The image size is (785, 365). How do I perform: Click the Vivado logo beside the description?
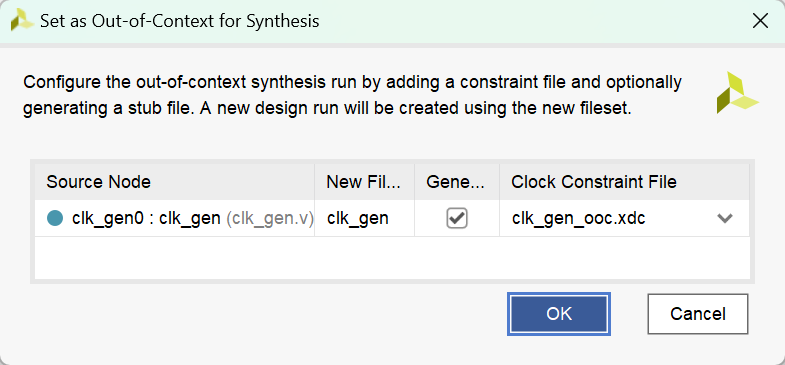pos(737,93)
